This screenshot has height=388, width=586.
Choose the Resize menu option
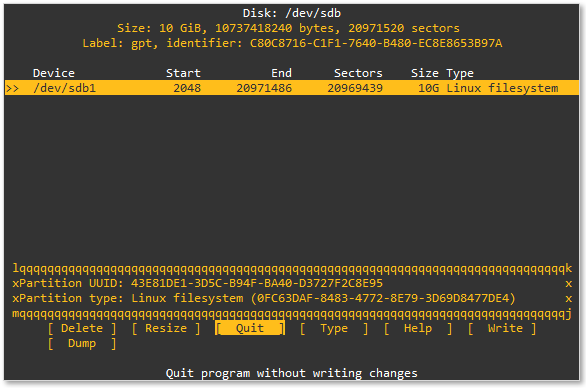pyautogui.click(x=166, y=329)
